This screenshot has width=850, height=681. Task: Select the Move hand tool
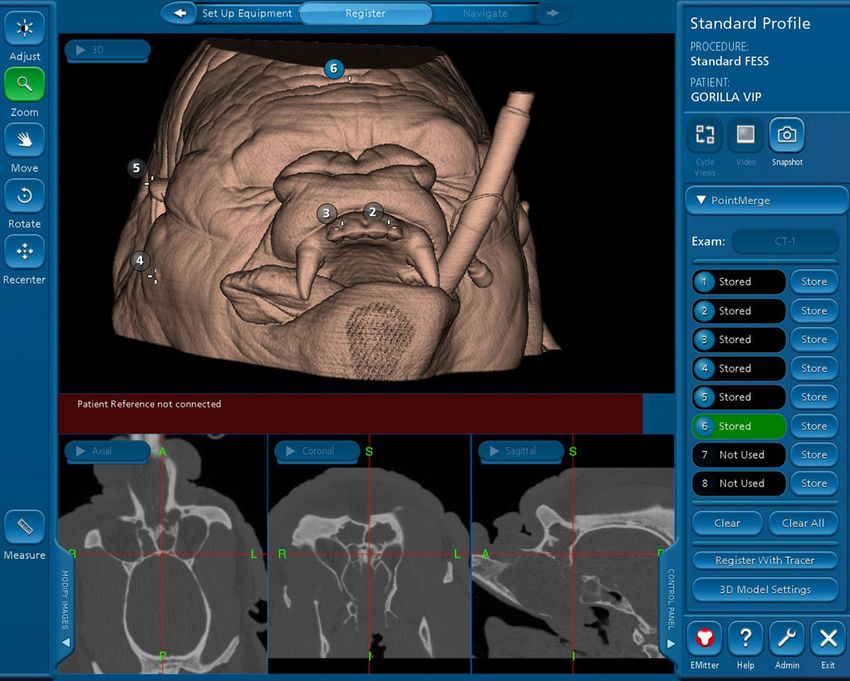[x=24, y=139]
